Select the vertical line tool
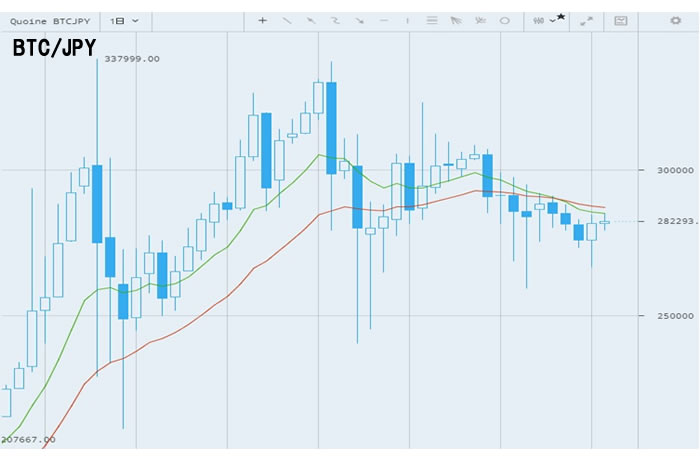The image size is (700, 460). [x=407, y=21]
